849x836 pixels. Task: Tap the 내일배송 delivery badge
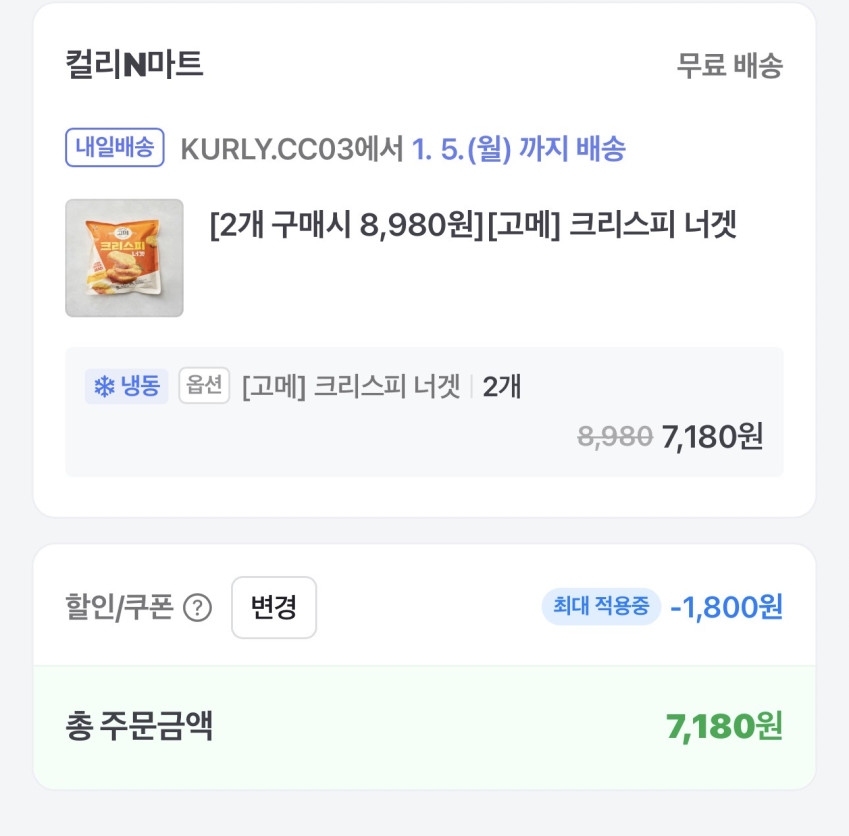click(x=115, y=148)
